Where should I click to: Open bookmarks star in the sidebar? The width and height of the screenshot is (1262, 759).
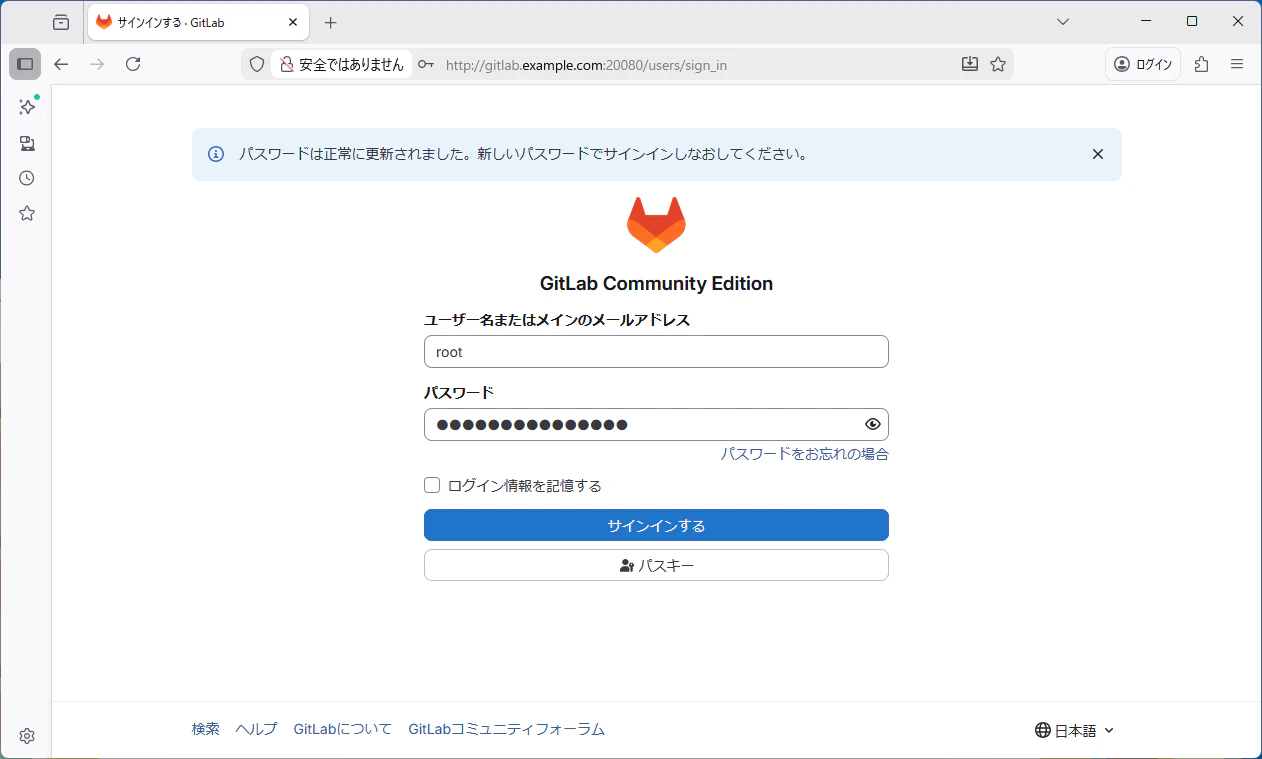27,213
